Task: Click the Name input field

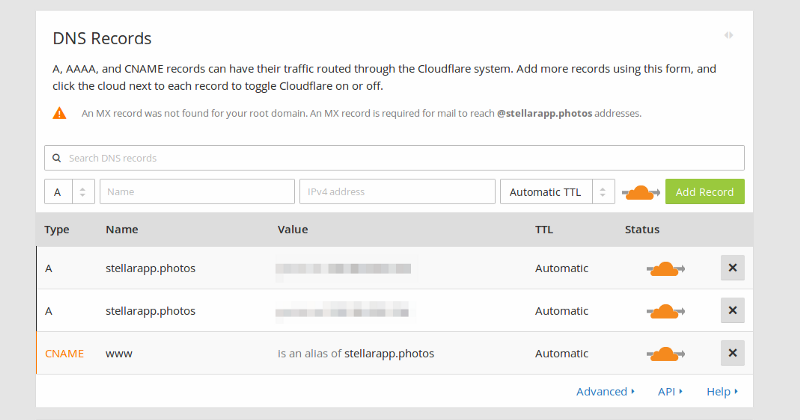Action: [x=197, y=191]
